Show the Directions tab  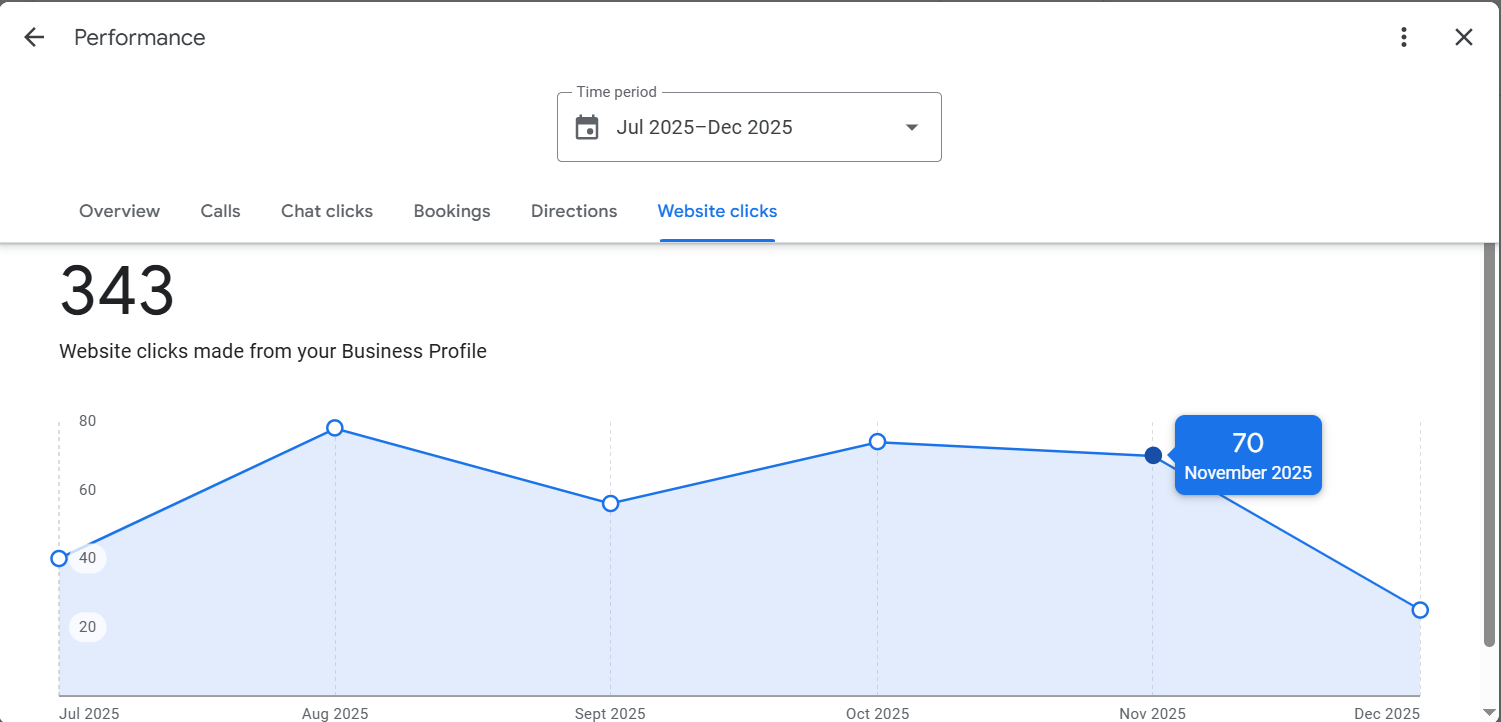[x=574, y=211]
